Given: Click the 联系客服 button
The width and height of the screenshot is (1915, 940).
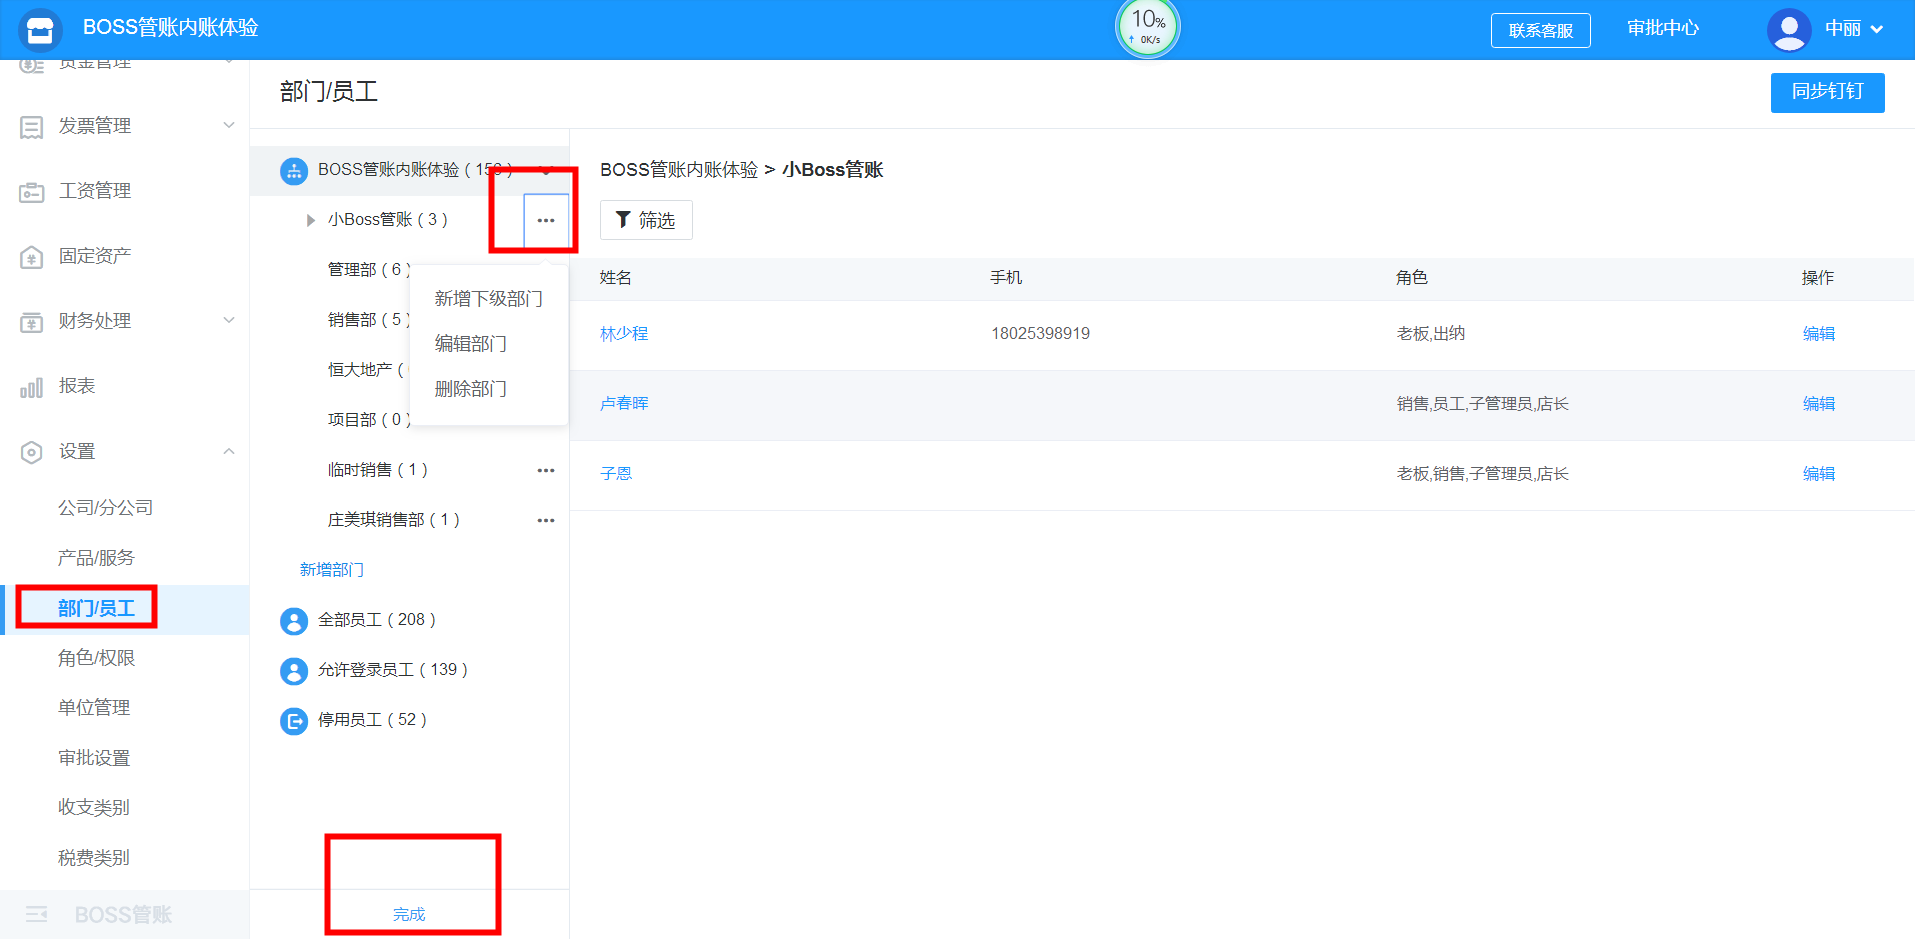Looking at the screenshot, I should [1541, 30].
